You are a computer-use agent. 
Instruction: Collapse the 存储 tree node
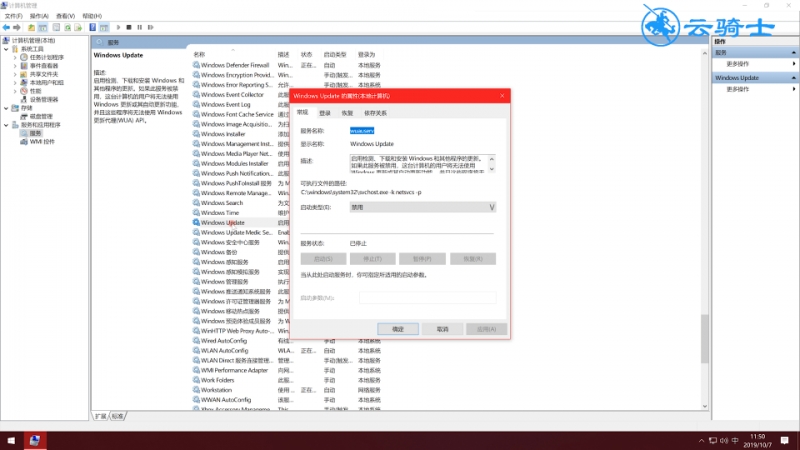(x=6, y=108)
